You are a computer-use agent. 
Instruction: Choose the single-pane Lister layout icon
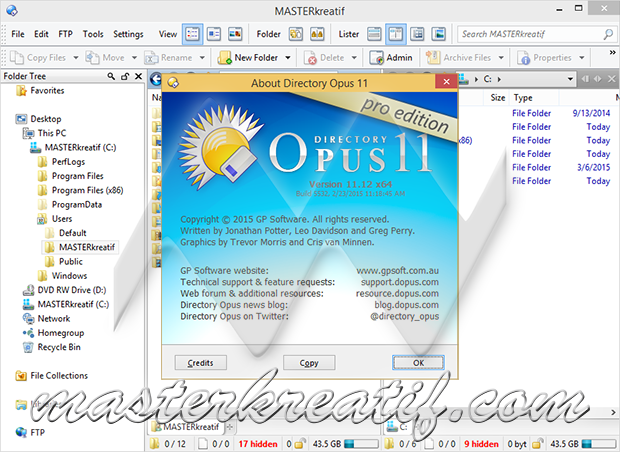(374, 34)
